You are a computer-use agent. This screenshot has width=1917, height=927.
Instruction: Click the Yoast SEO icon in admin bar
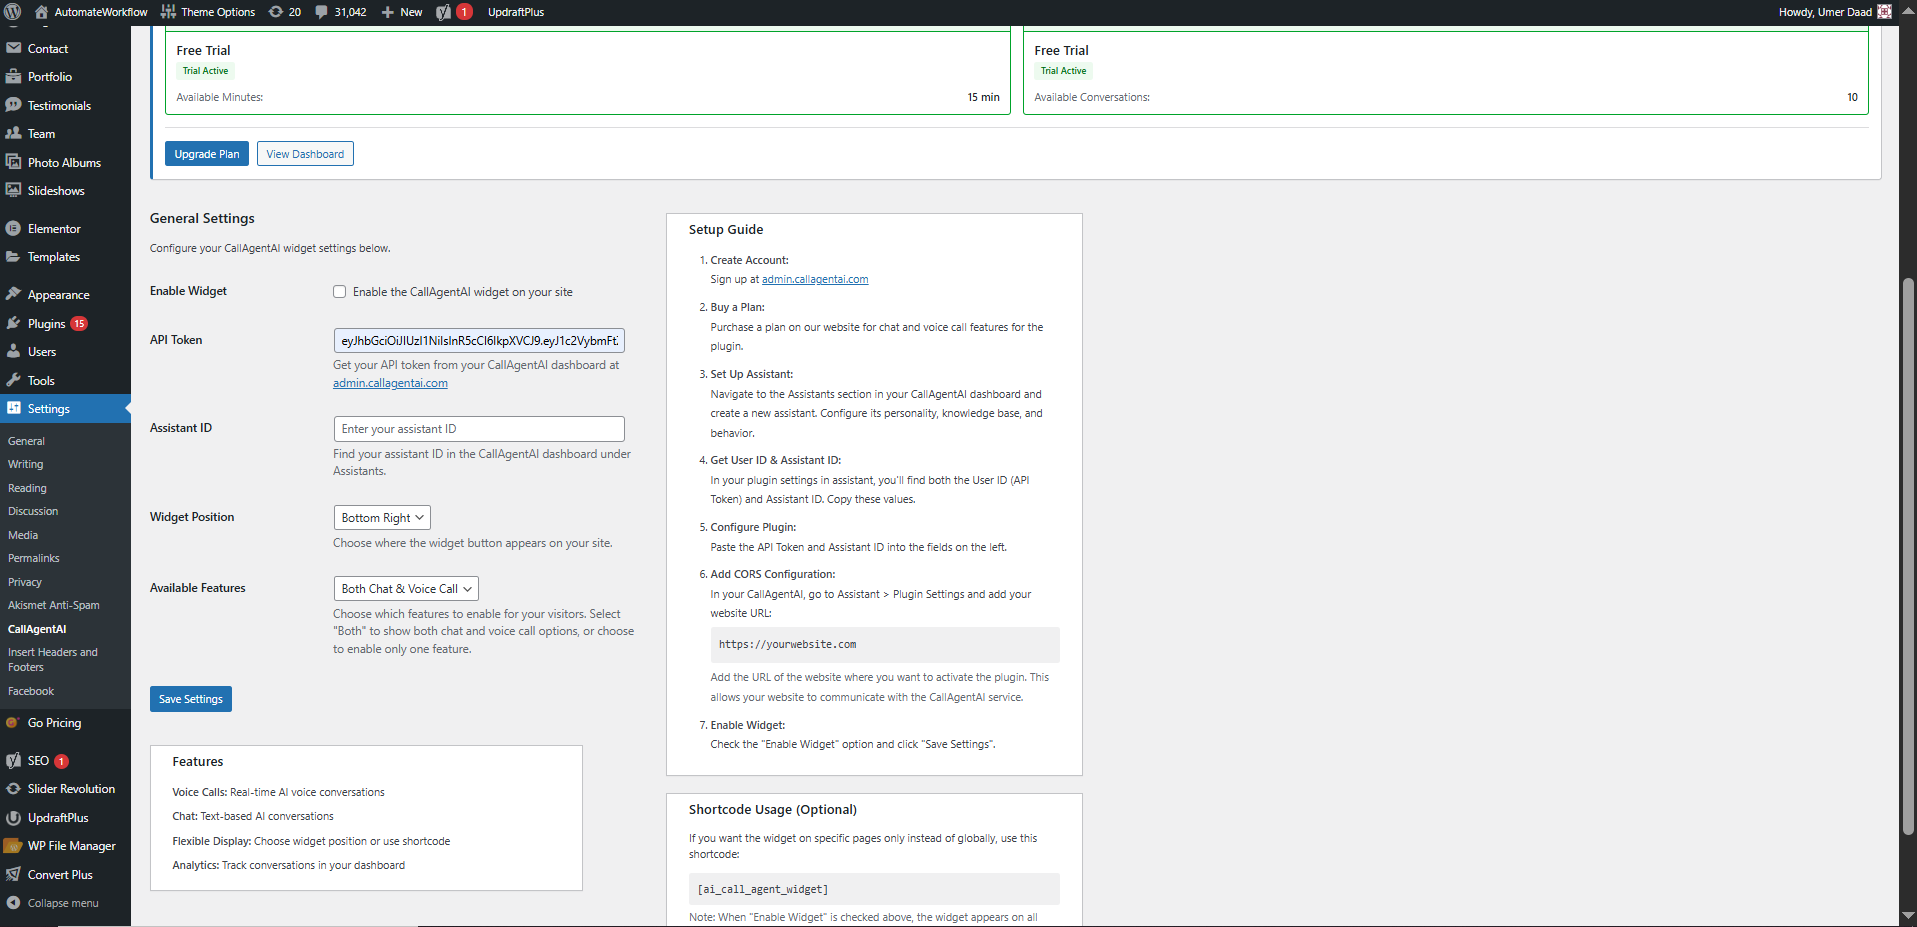[x=445, y=12]
